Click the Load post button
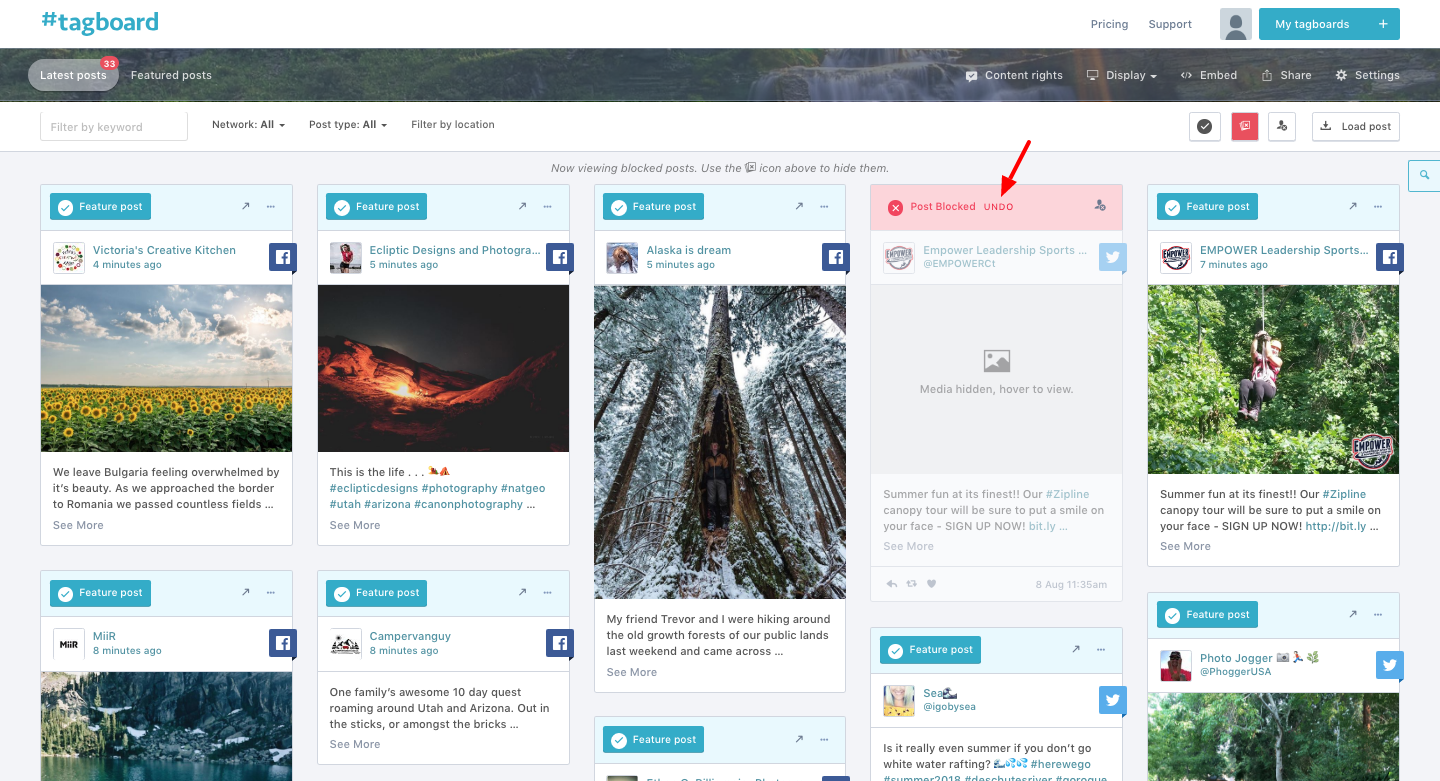 [1356, 126]
